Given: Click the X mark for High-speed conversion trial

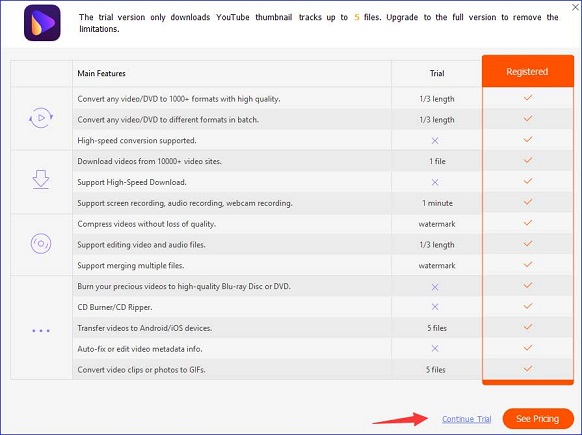Looking at the screenshot, I should click(x=435, y=141).
